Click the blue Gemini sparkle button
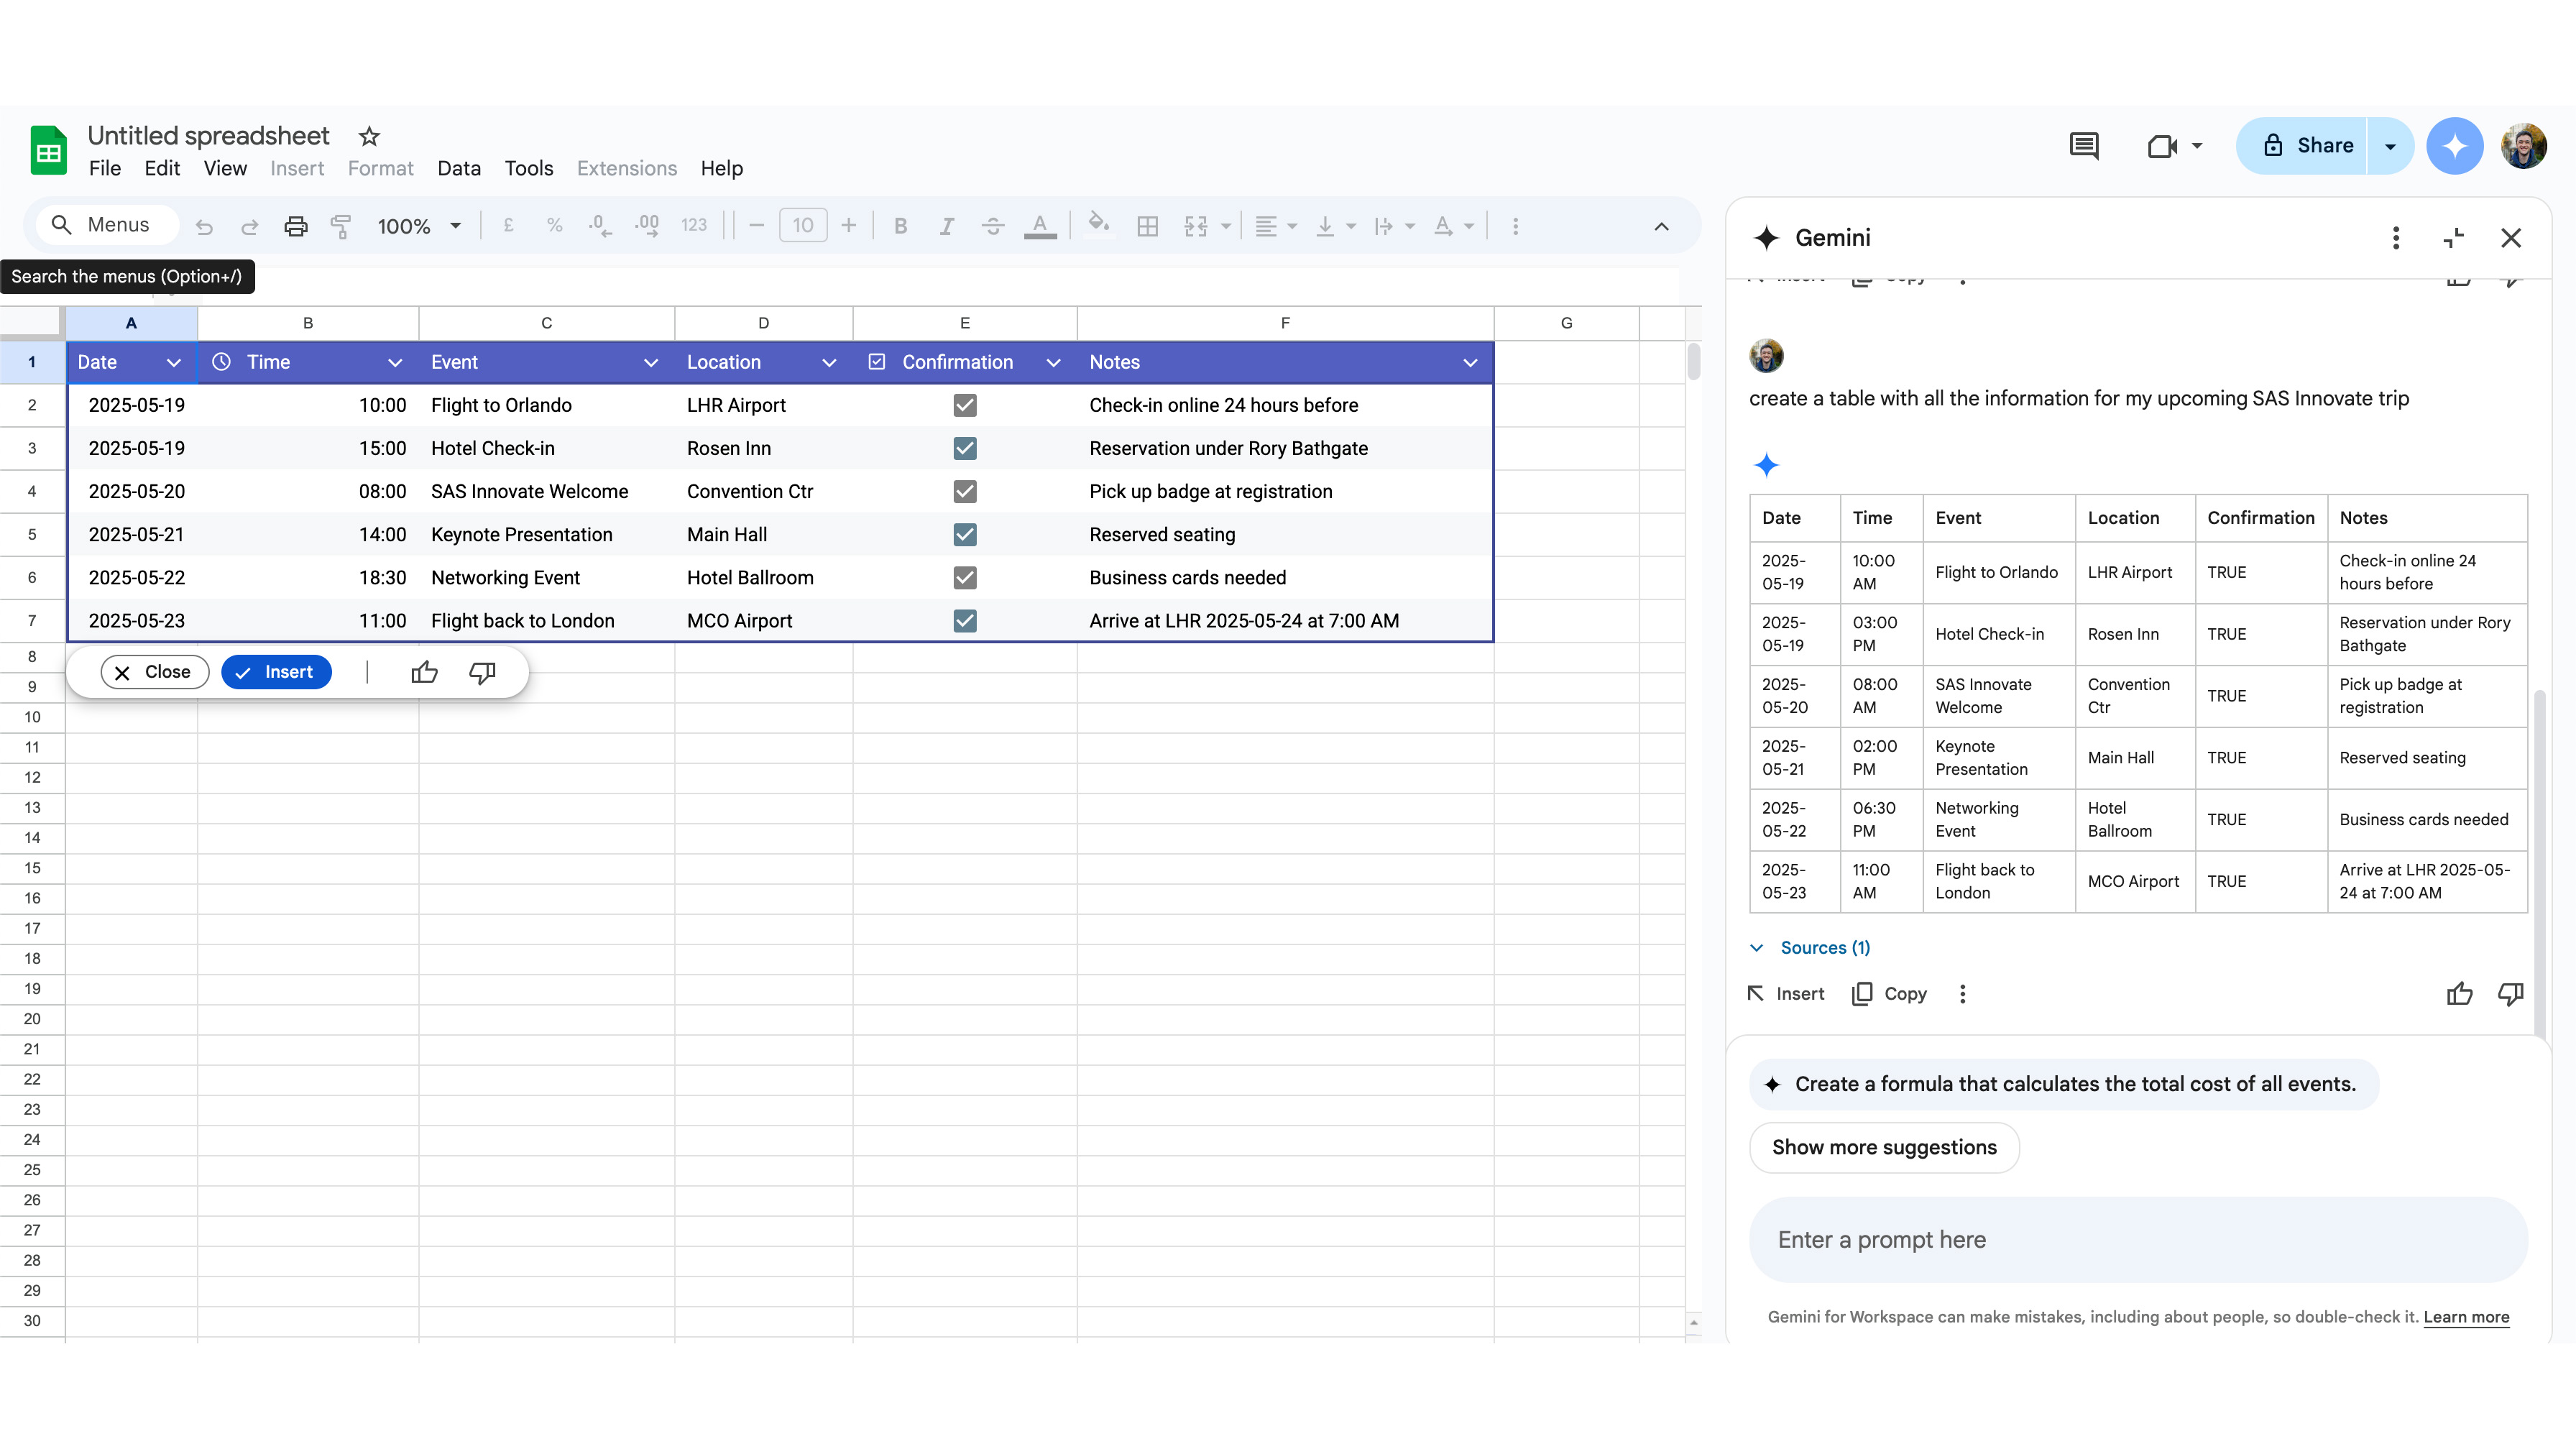Screen dimensions: 2576x1449 click(2455, 146)
